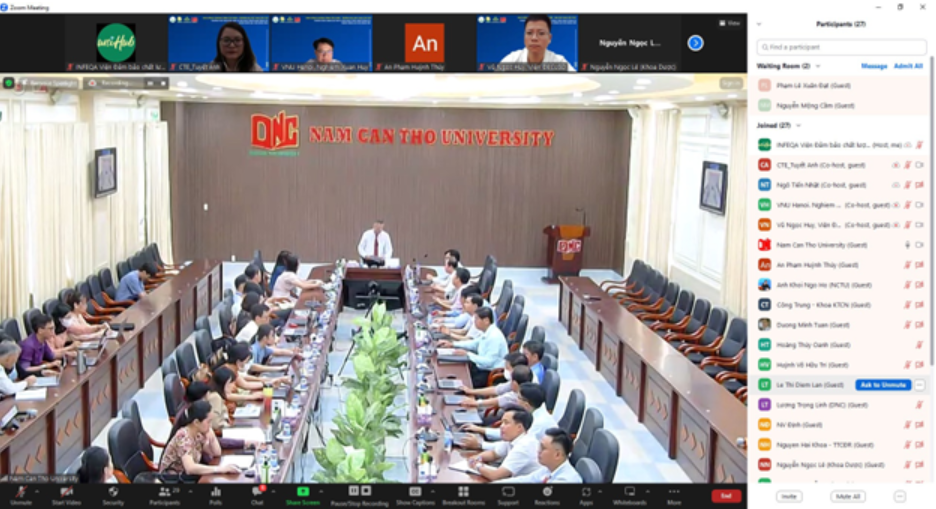Open chat options arrow beside Chat
The width and height of the screenshot is (936, 509).
point(273,491)
